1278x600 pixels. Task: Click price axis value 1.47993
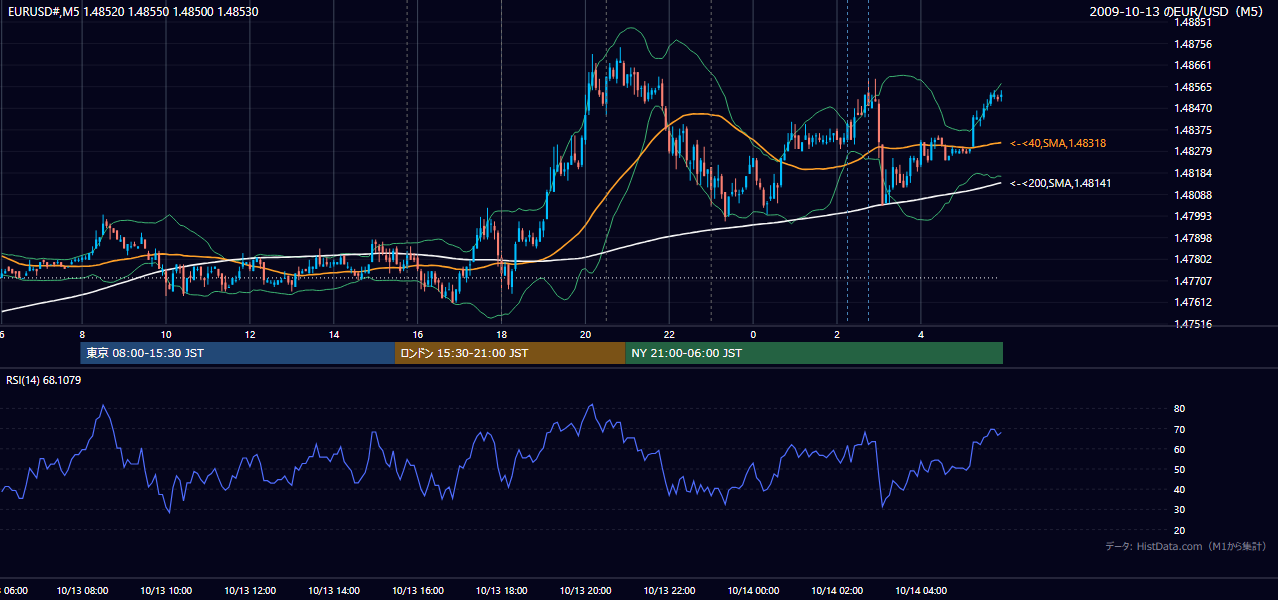[x=1193, y=216]
